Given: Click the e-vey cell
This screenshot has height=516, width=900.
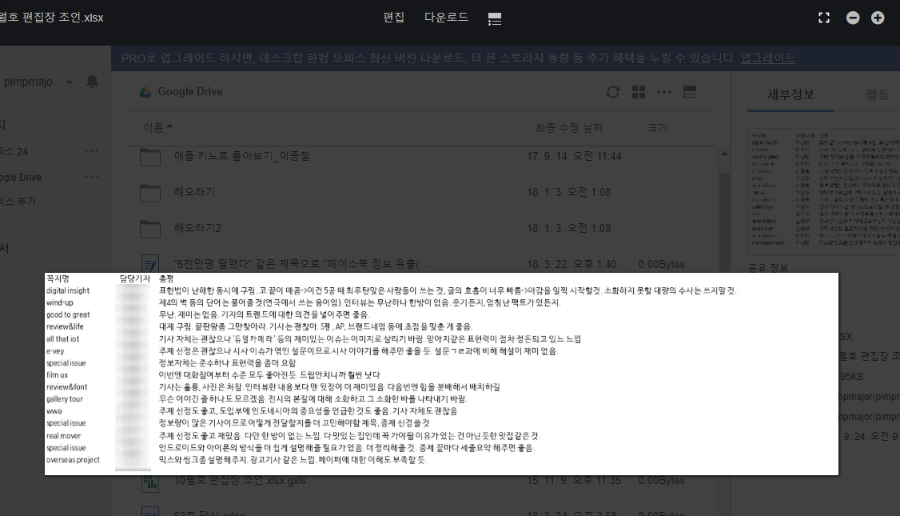Looking at the screenshot, I should coord(55,351).
